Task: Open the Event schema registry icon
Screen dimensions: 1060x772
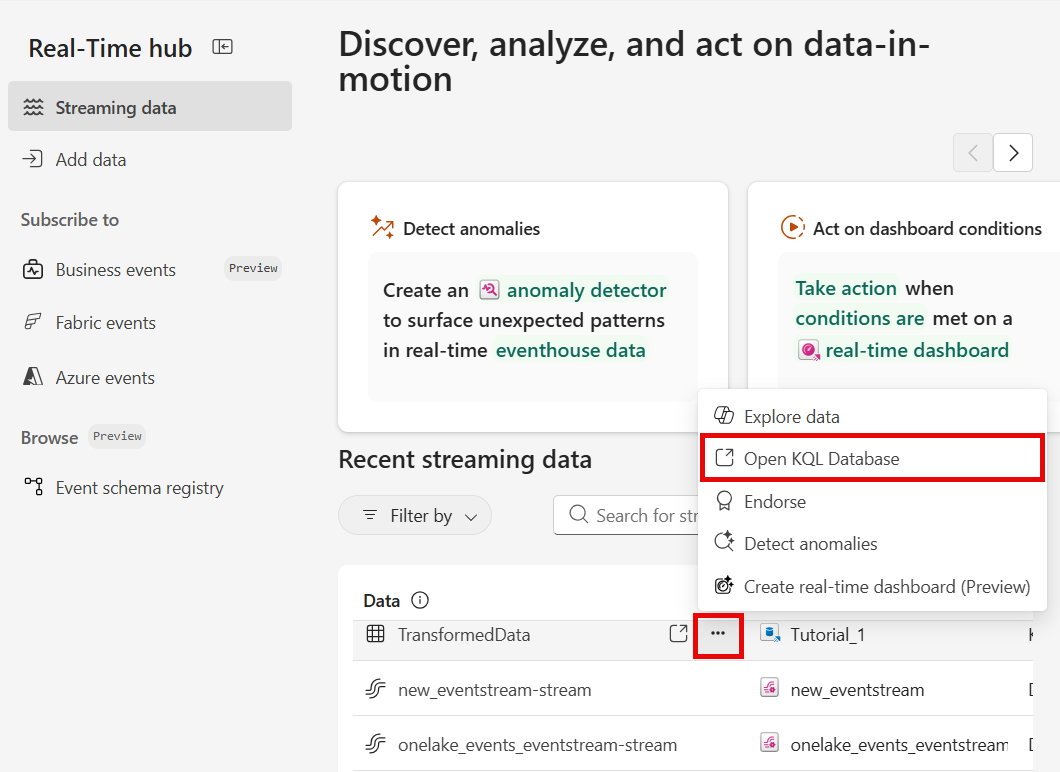Action: click(31, 487)
